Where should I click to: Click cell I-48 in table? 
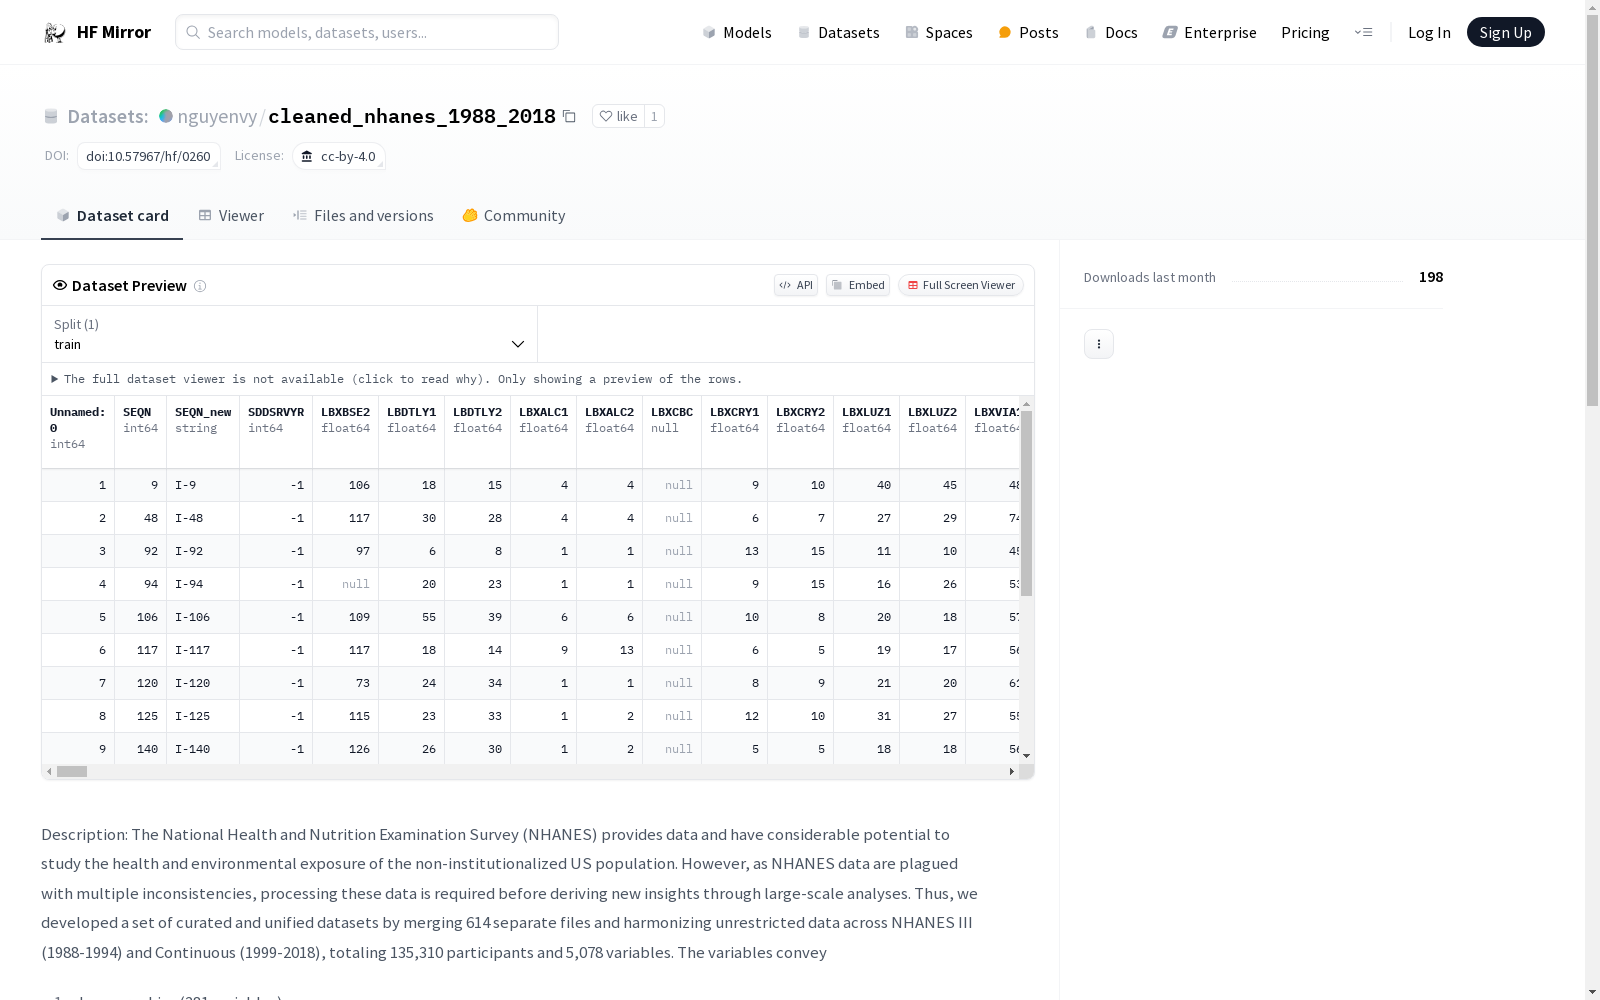[x=203, y=518]
